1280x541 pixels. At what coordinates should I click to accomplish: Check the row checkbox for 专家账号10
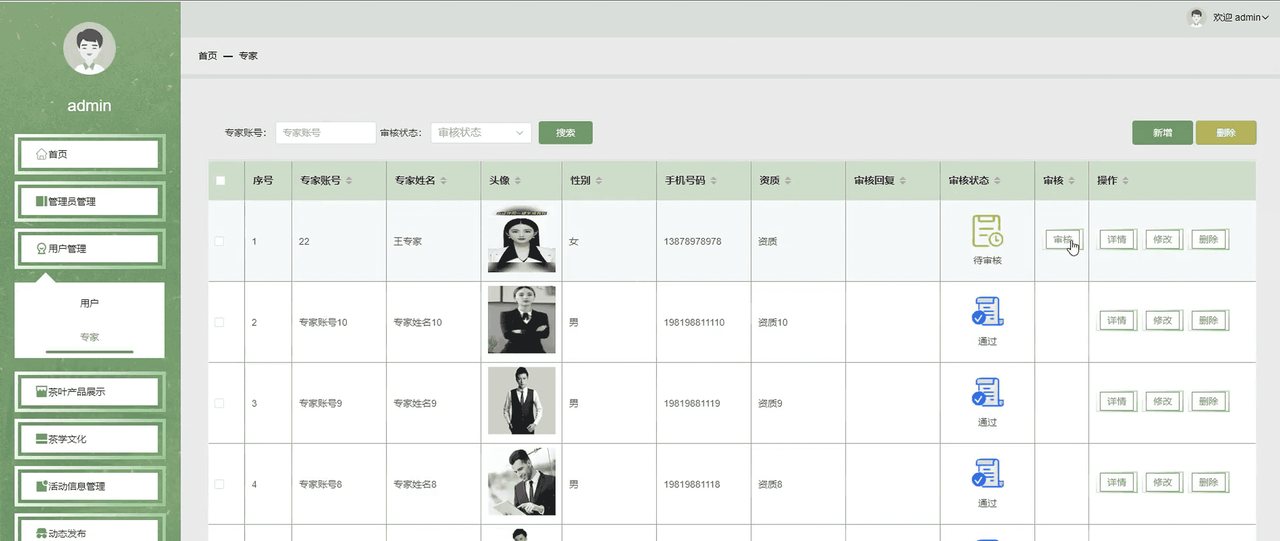click(x=220, y=322)
